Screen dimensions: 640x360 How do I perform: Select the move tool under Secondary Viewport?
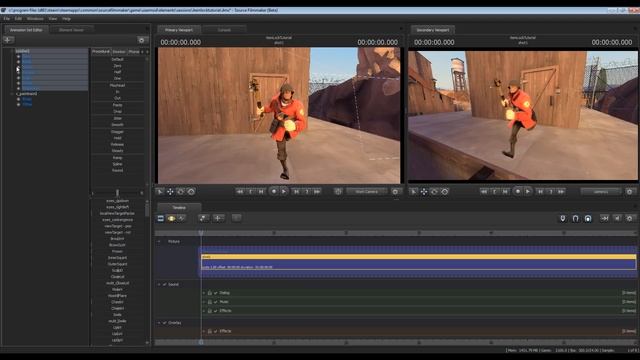424,191
